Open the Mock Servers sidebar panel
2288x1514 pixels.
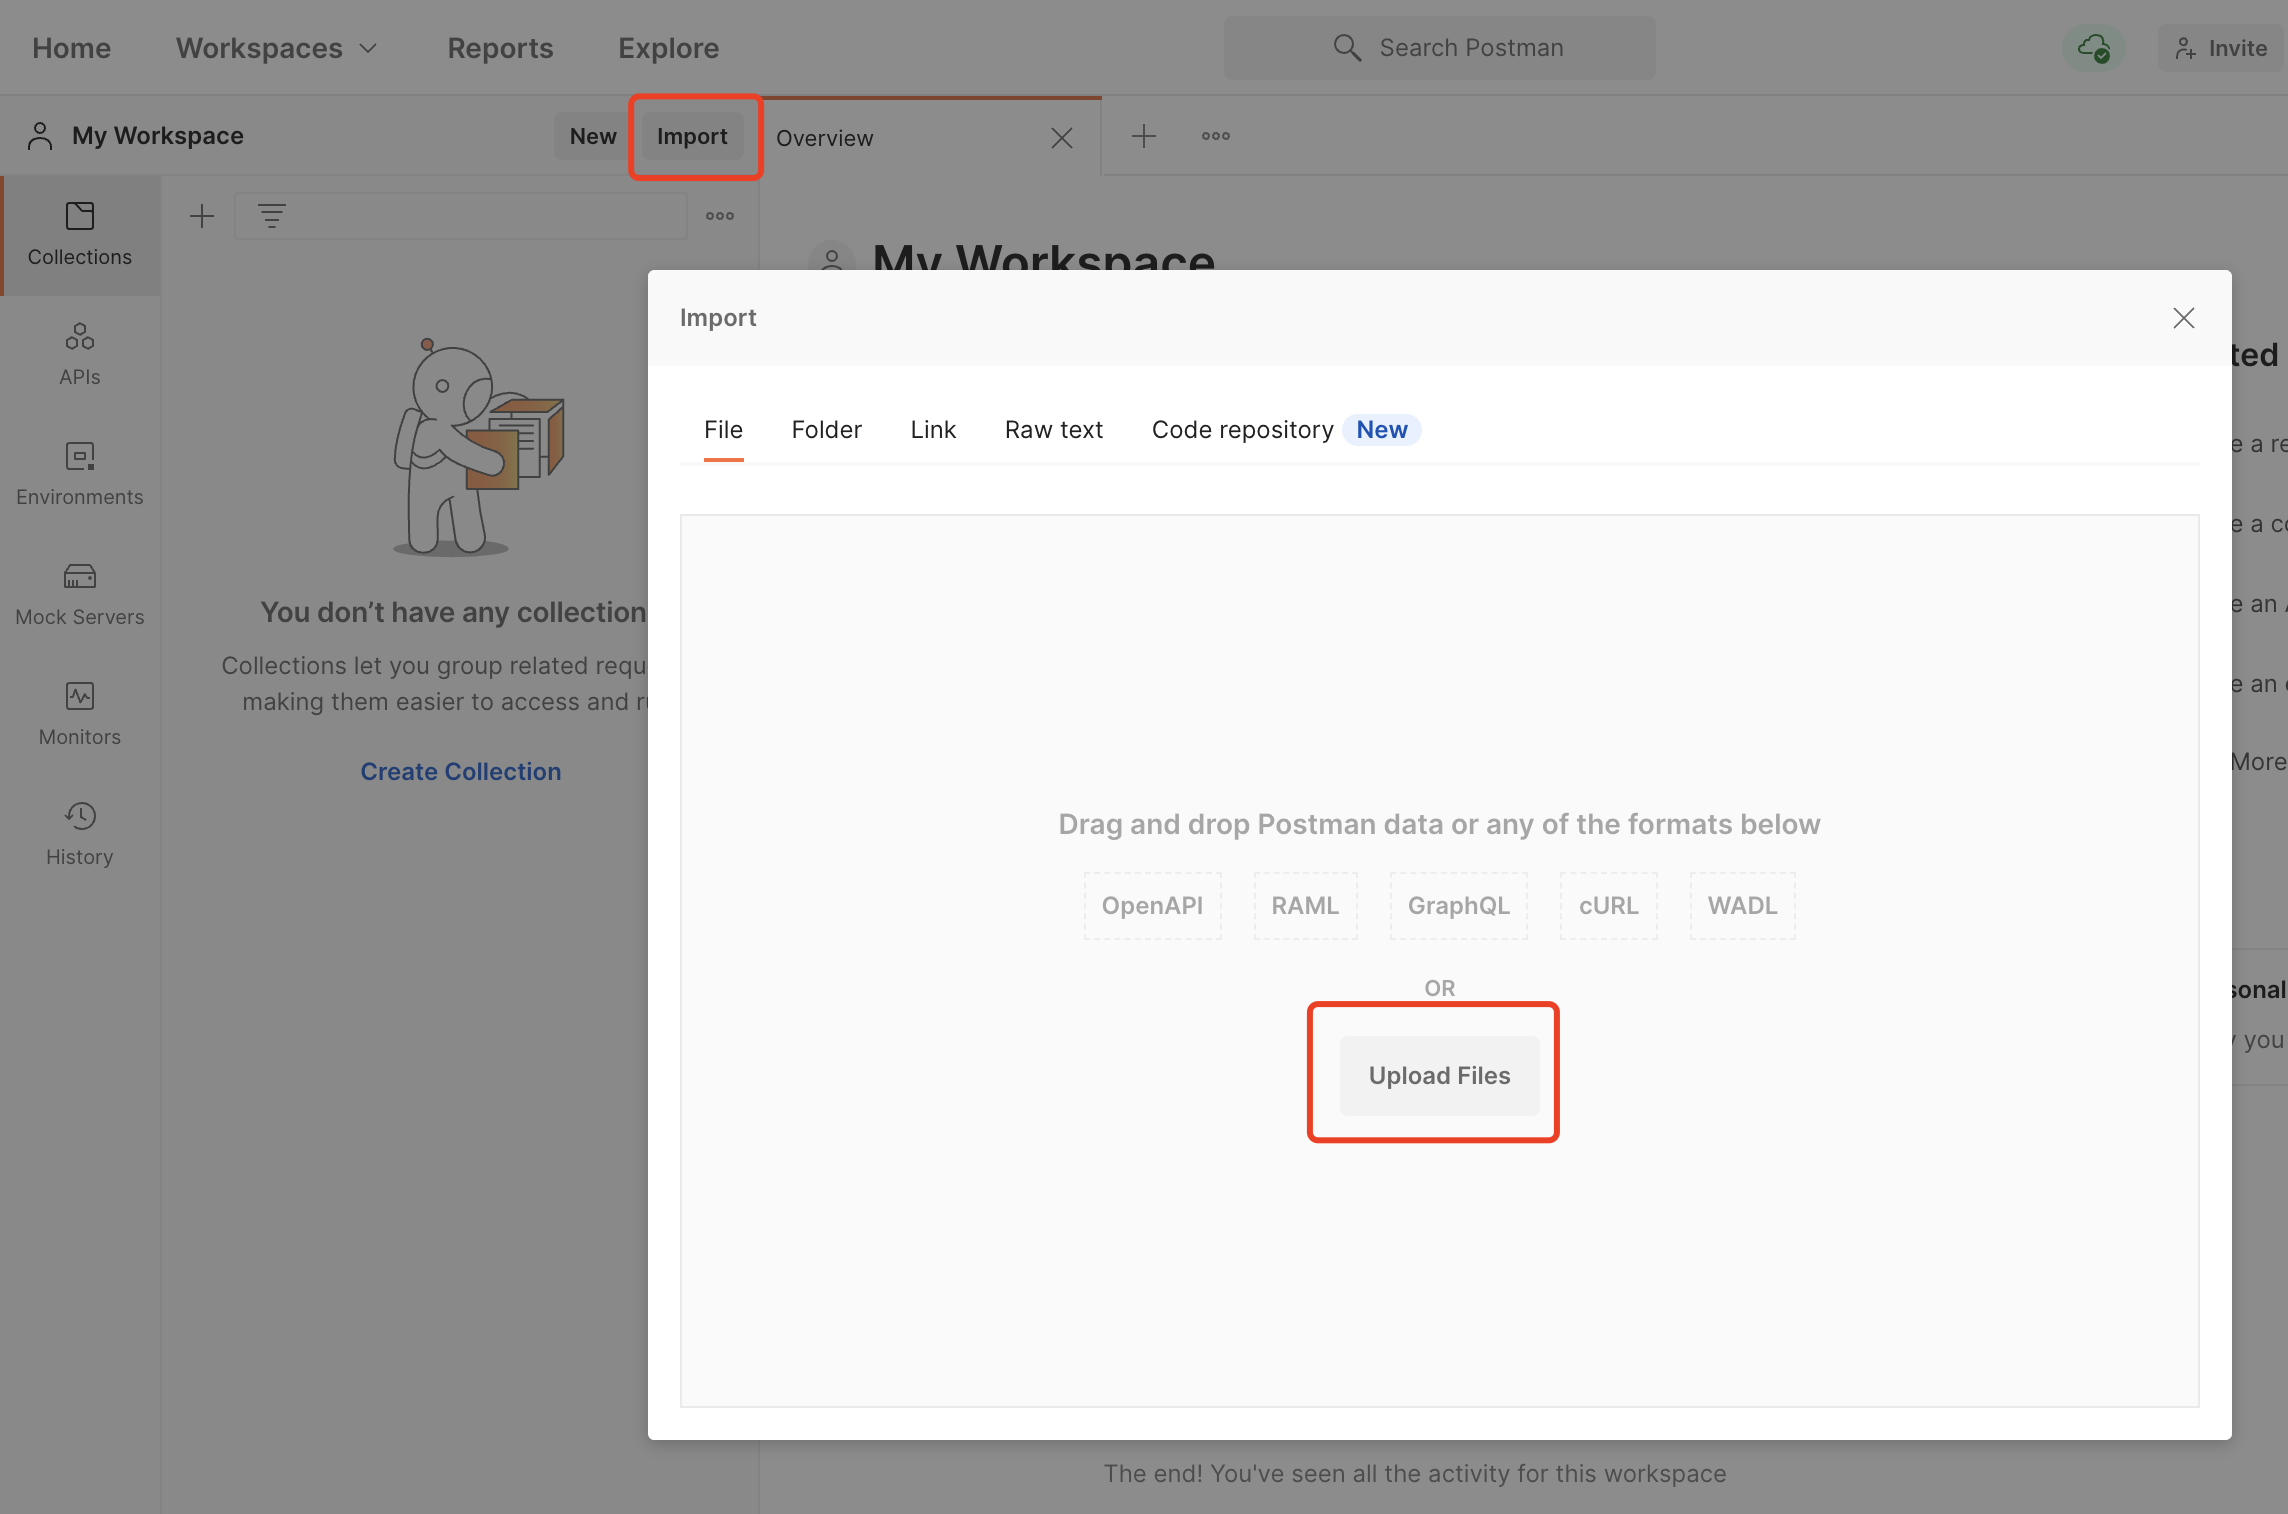point(80,595)
